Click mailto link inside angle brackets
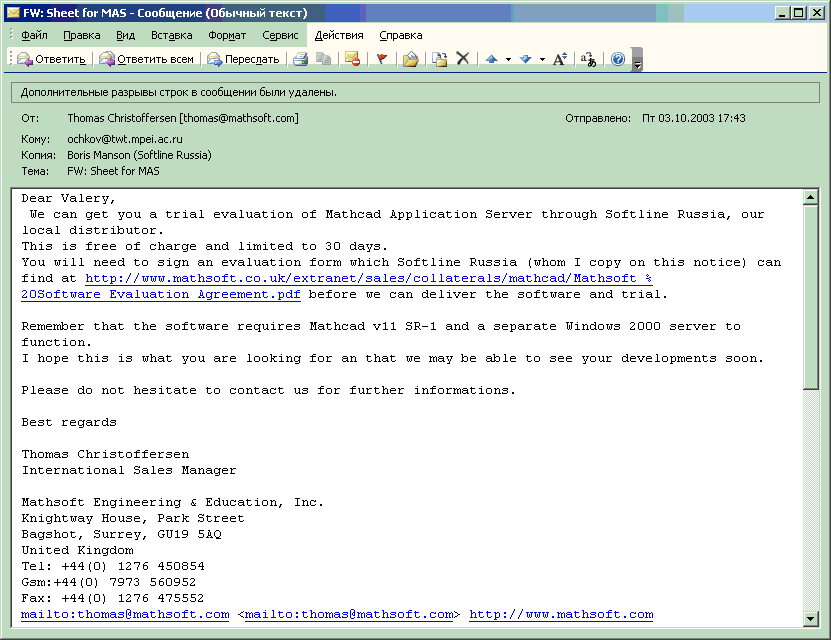This screenshot has height=640, width=831. click(x=349, y=615)
